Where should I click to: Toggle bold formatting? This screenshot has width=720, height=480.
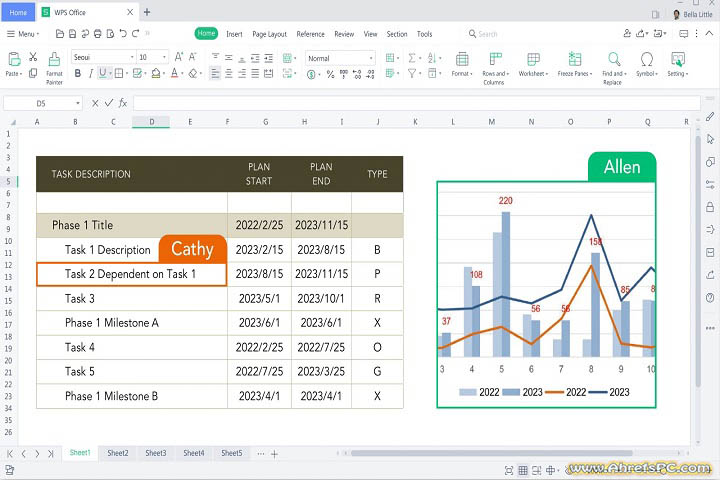pyautogui.click(x=78, y=73)
